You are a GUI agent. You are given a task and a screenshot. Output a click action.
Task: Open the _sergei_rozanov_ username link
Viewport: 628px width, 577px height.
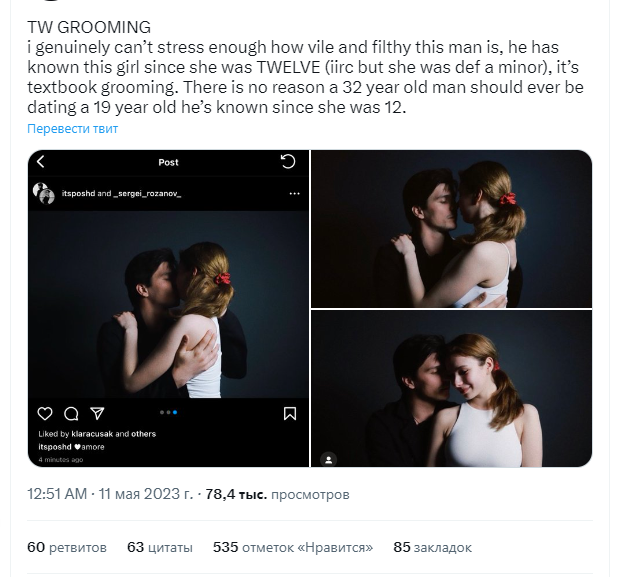pyautogui.click(x=147, y=193)
